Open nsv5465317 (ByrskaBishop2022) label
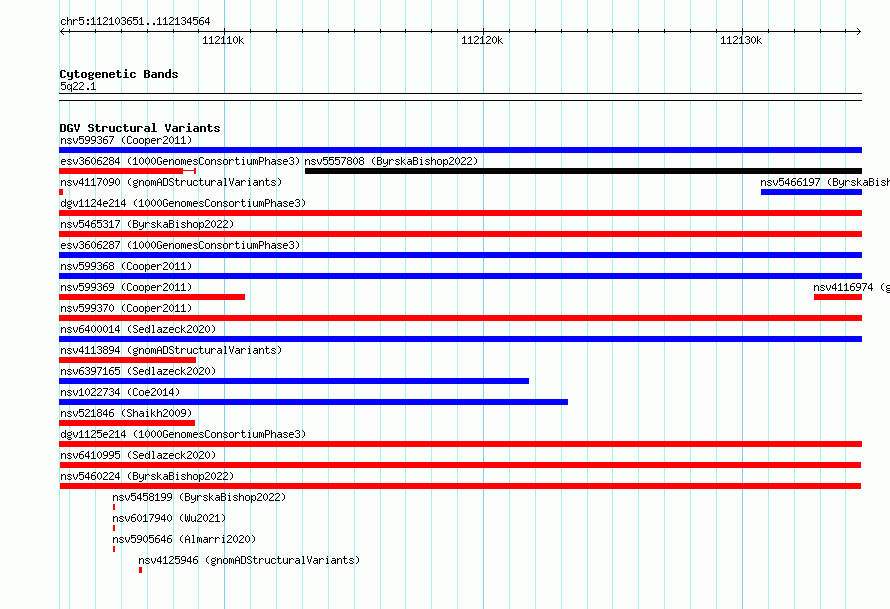The height and width of the screenshot is (609, 890). pyautogui.click(x=147, y=224)
